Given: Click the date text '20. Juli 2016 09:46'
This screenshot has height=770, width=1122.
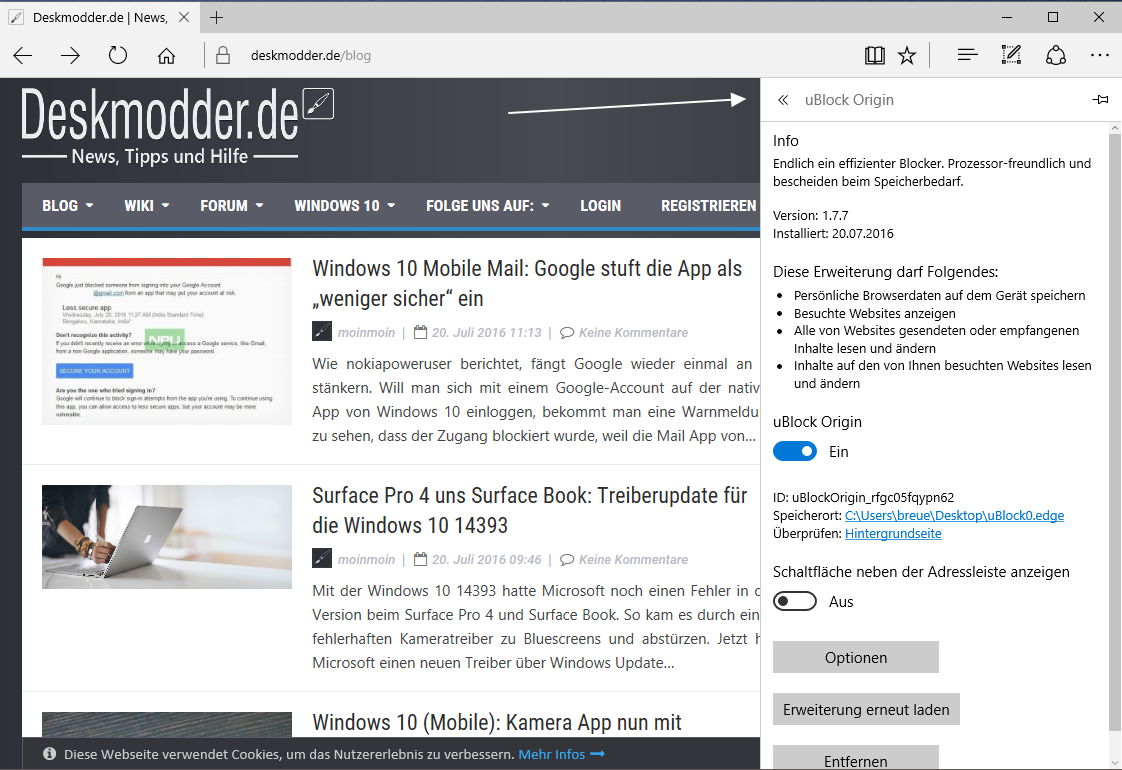Looking at the screenshot, I should [487, 560].
